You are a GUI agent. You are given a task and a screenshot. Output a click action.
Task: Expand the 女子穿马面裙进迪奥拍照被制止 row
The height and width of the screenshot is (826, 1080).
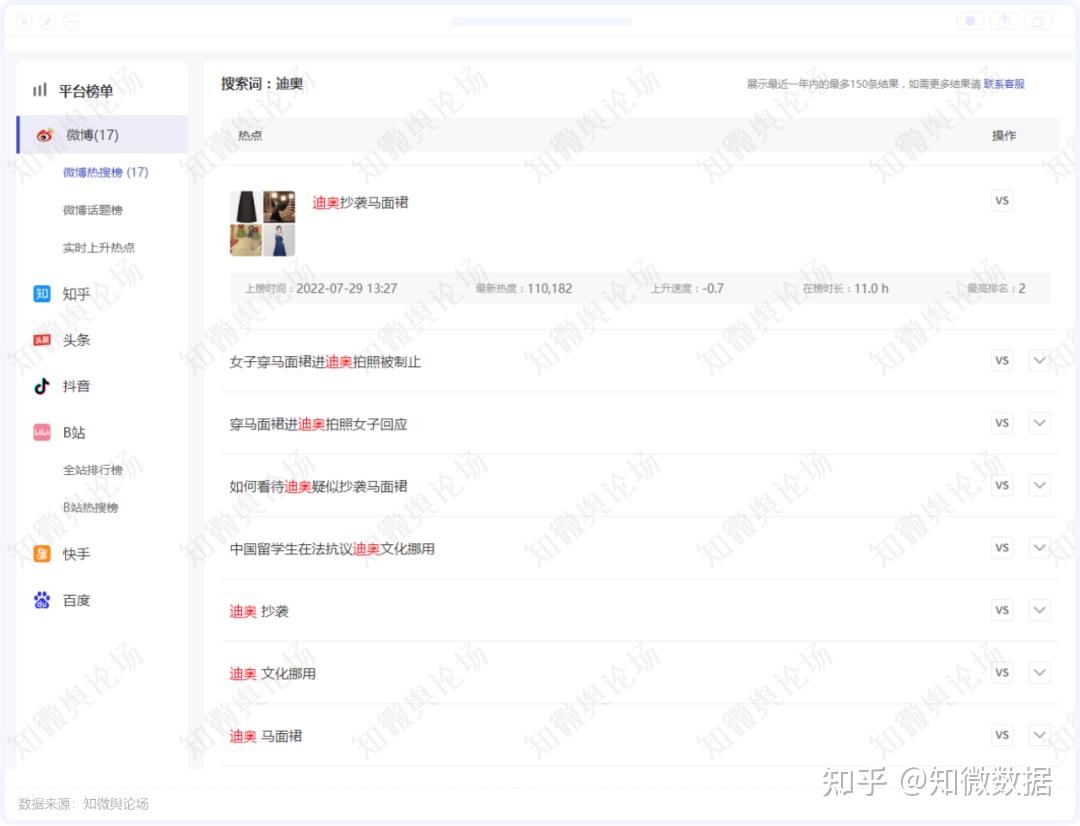1039,360
